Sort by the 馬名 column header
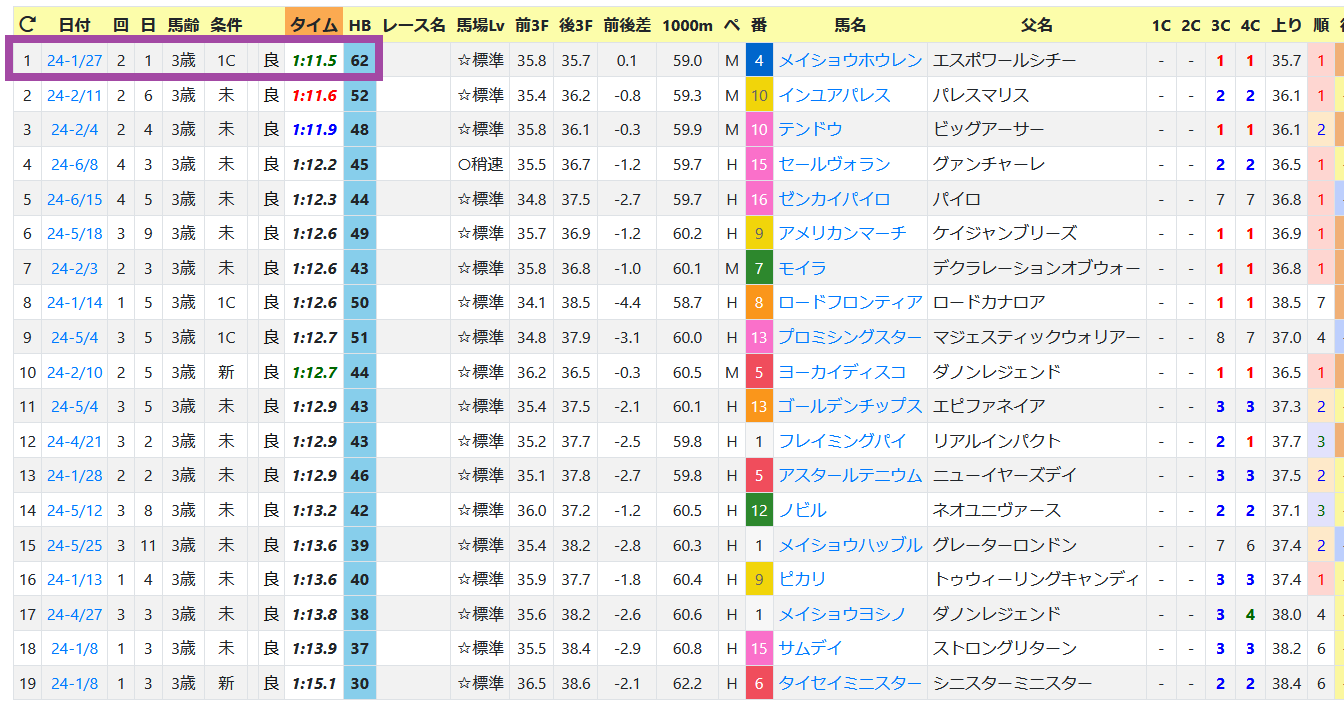This screenshot has width=1344, height=709. point(851,25)
